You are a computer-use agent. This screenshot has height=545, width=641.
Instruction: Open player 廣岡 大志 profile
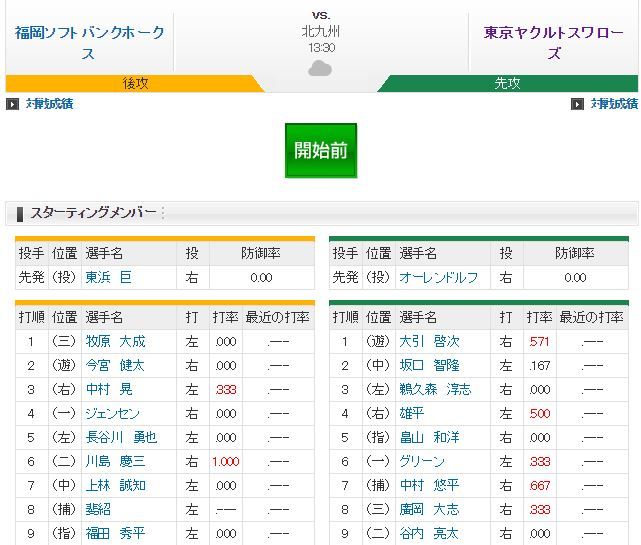pos(430,510)
